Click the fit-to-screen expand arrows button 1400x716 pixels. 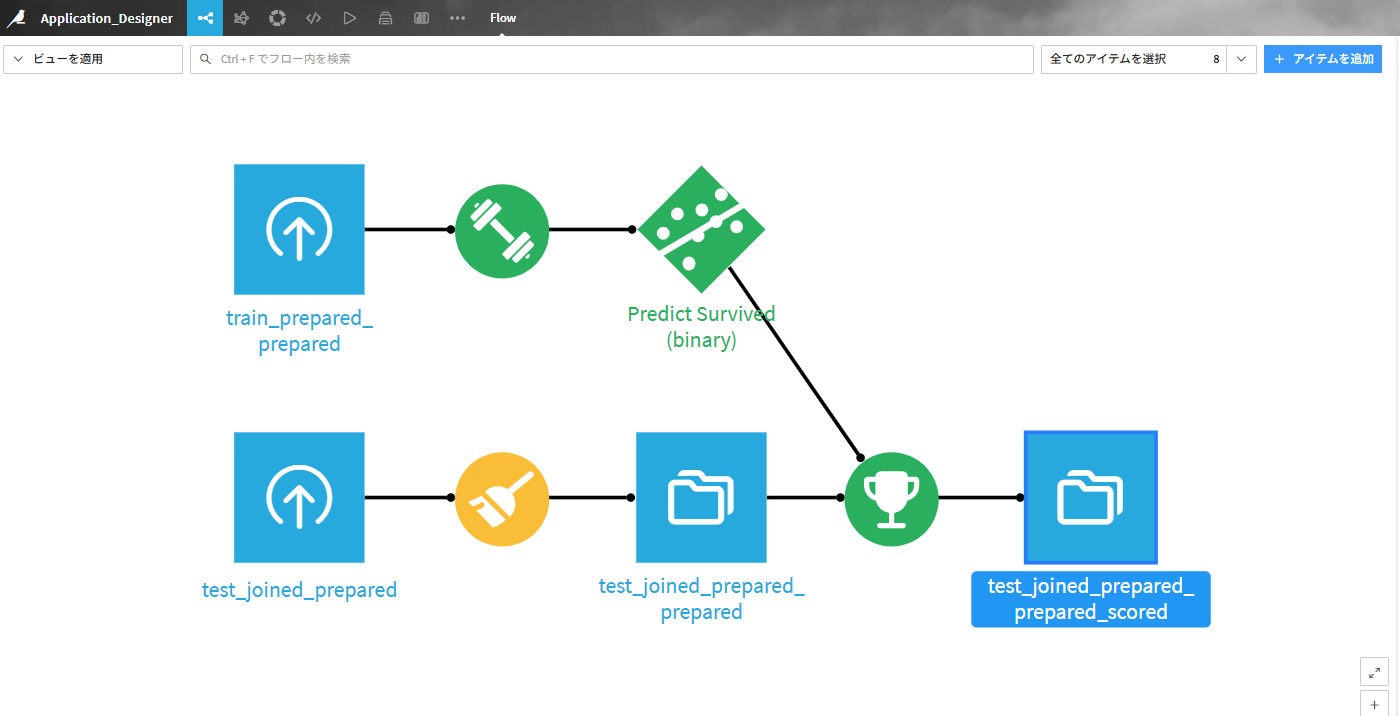(x=1374, y=672)
